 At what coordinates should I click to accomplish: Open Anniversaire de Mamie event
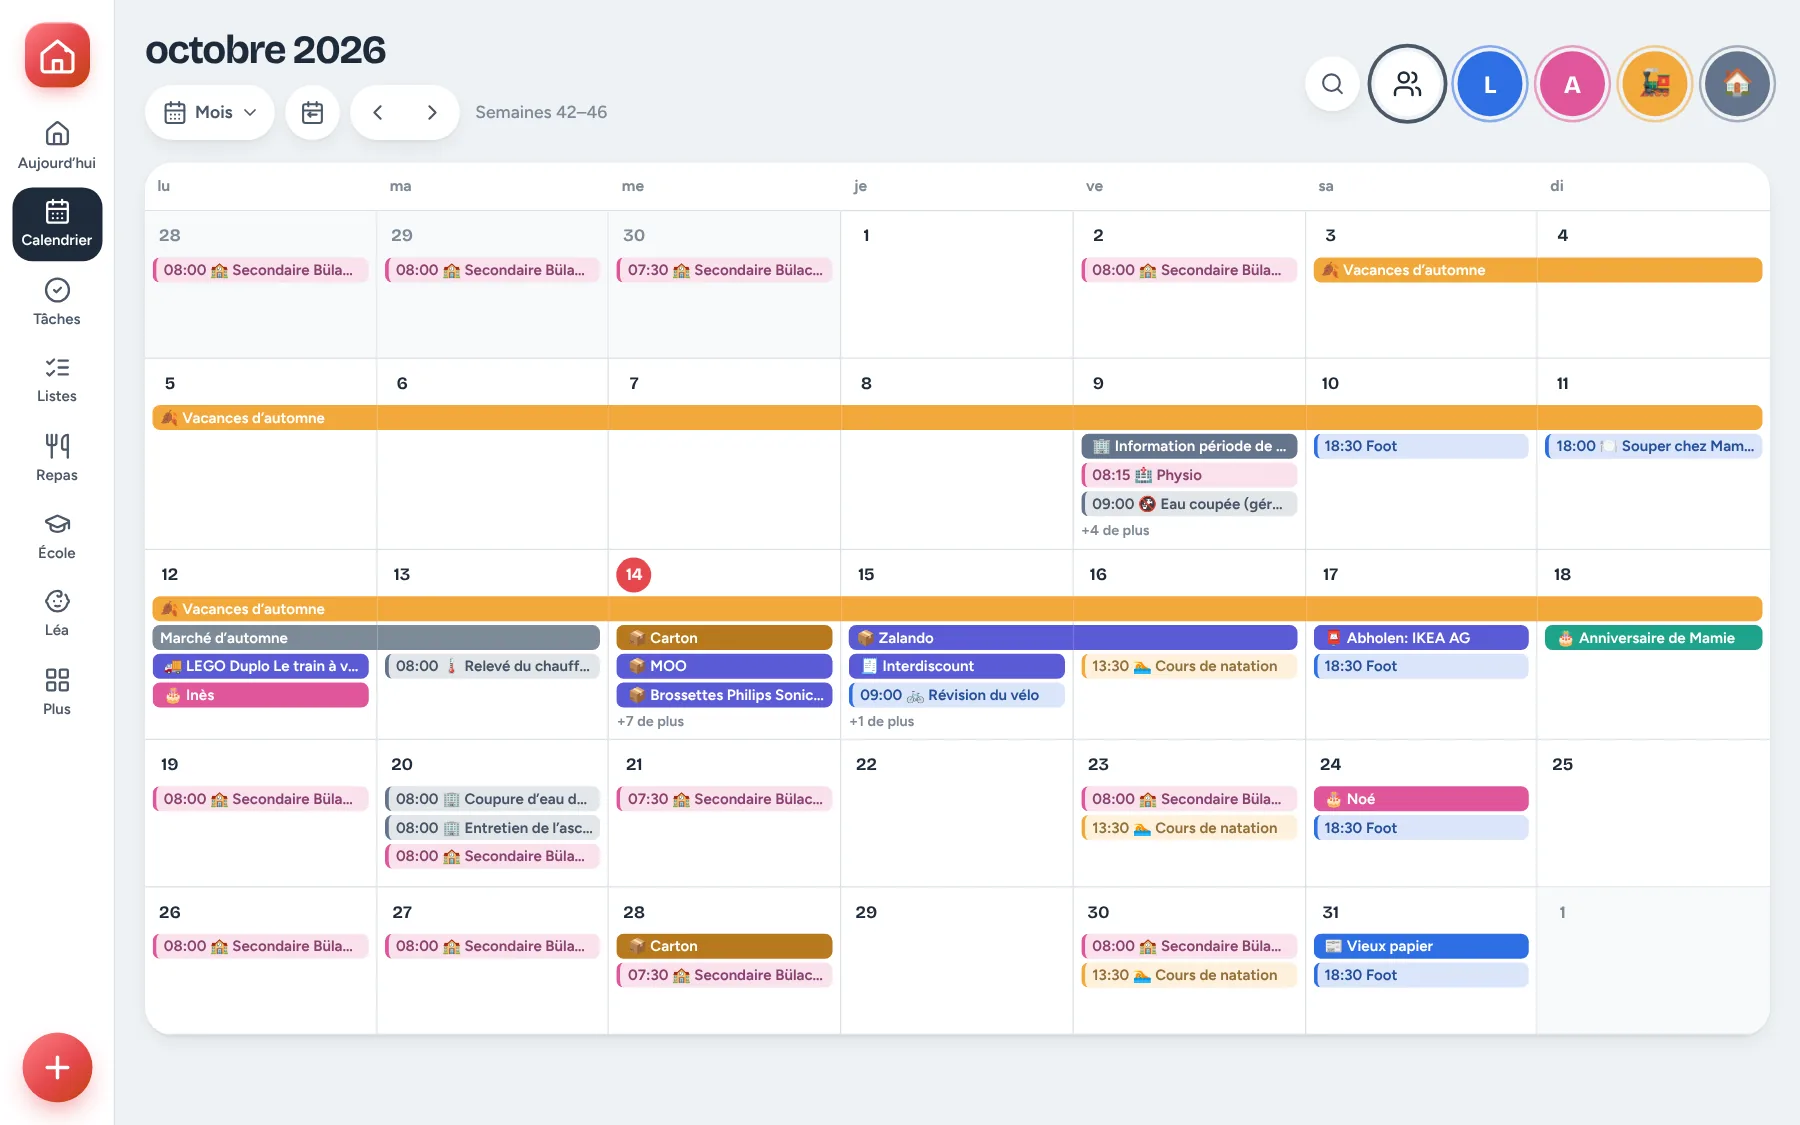1653,638
